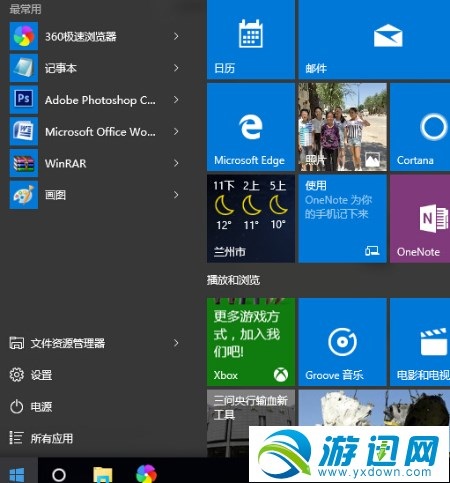Image resolution: width=450 pixels, height=483 pixels.
Task: Open the Microsoft Office Word icon
Action: pyautogui.click(x=24, y=131)
